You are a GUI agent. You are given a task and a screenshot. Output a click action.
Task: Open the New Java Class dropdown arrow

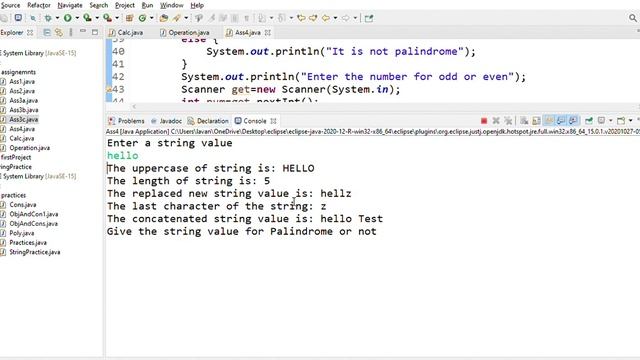(151, 18)
